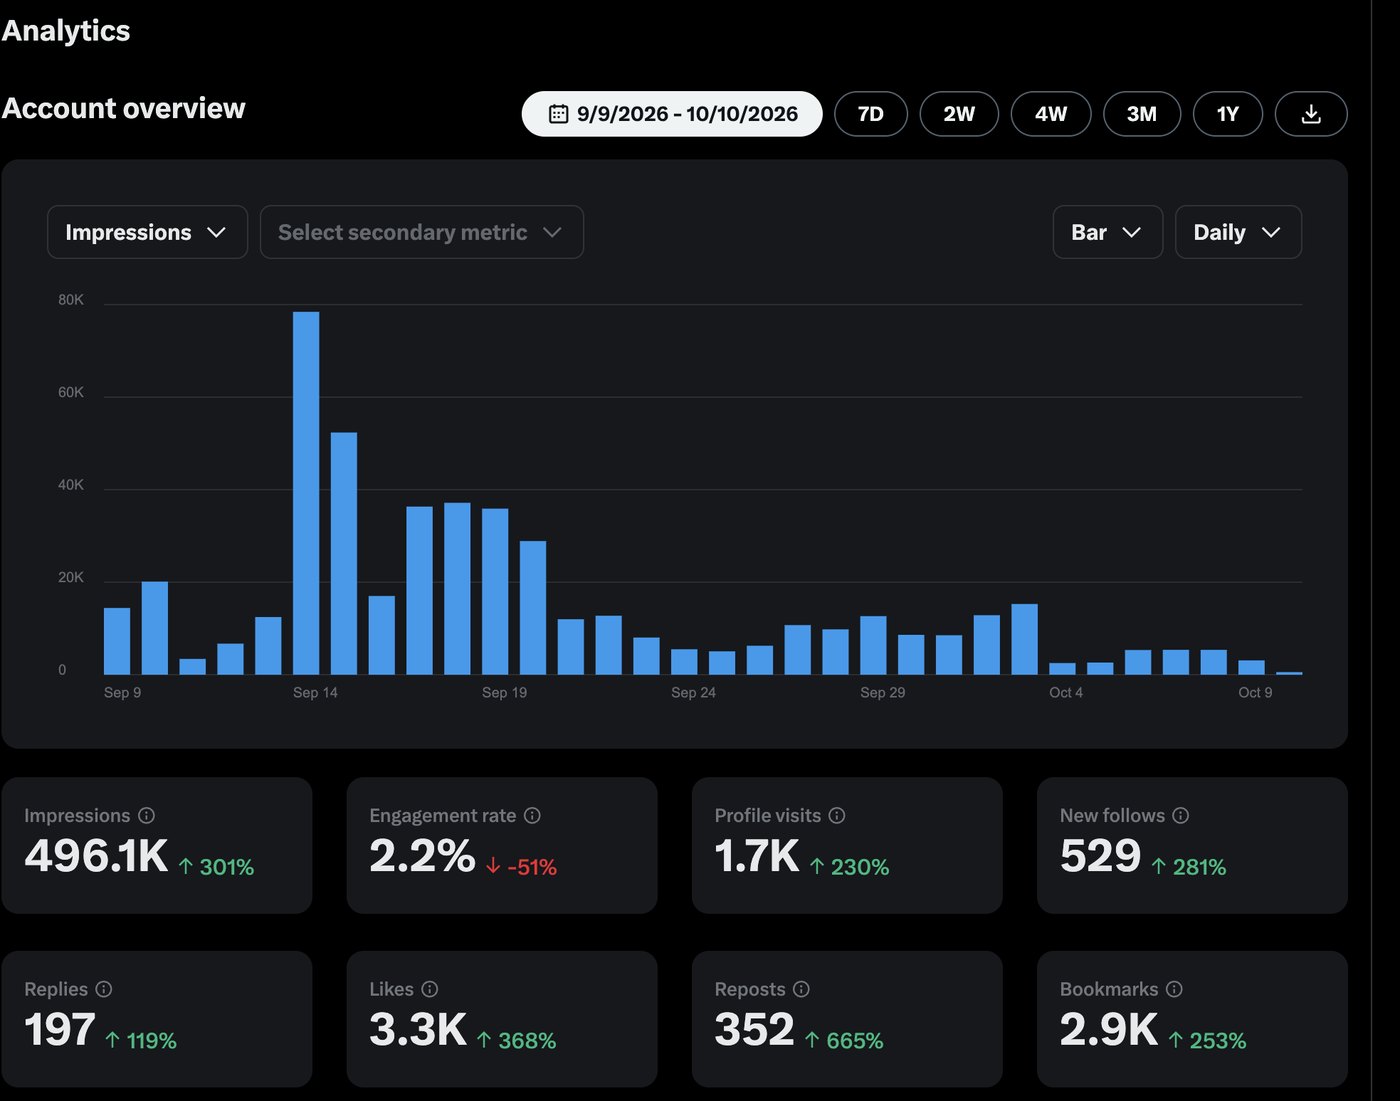Click the tallest bar on Sep 14
1400x1101 pixels.
(306, 493)
